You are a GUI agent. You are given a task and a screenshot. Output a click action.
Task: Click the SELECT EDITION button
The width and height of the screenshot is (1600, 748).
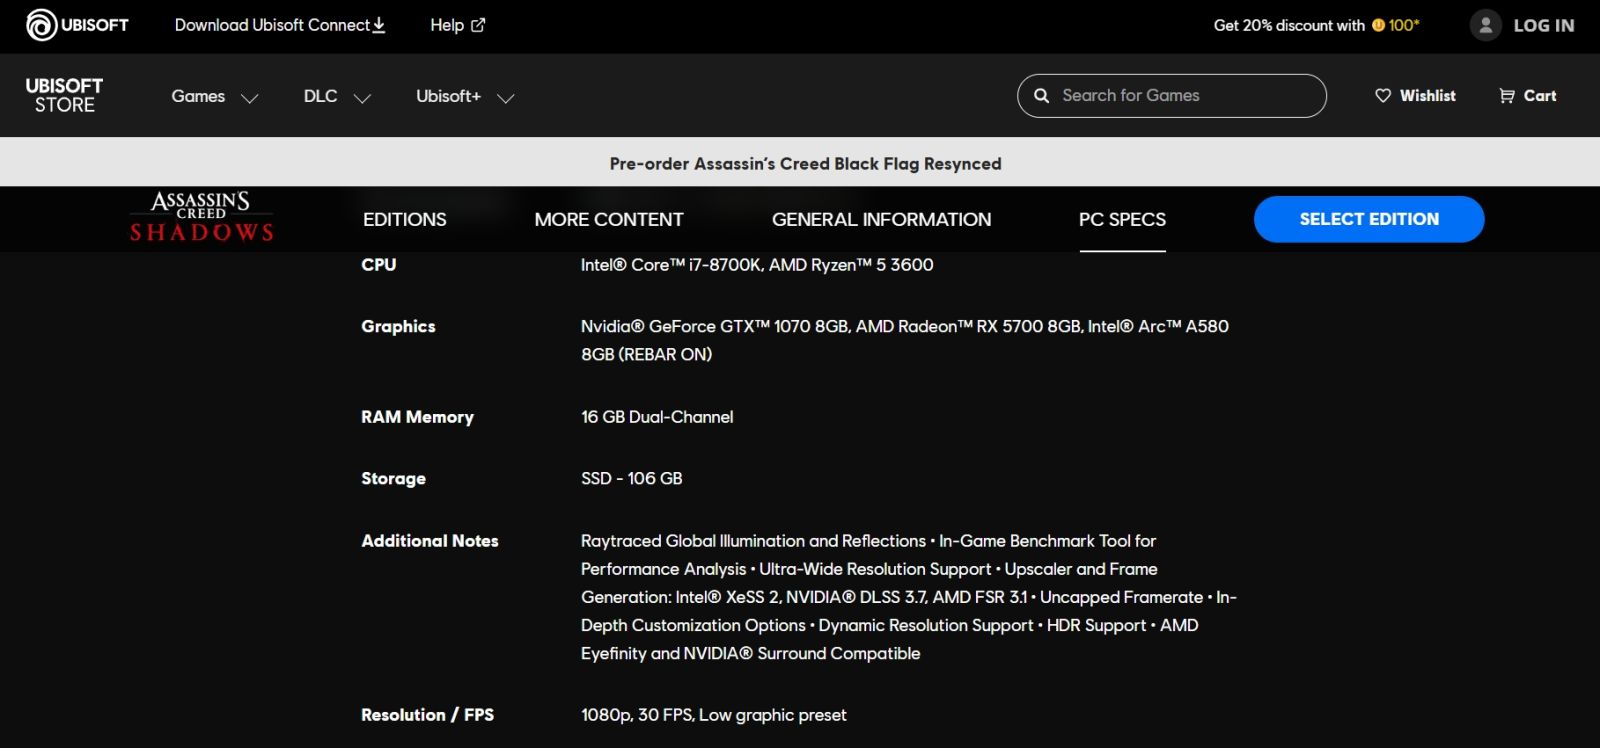1369,219
